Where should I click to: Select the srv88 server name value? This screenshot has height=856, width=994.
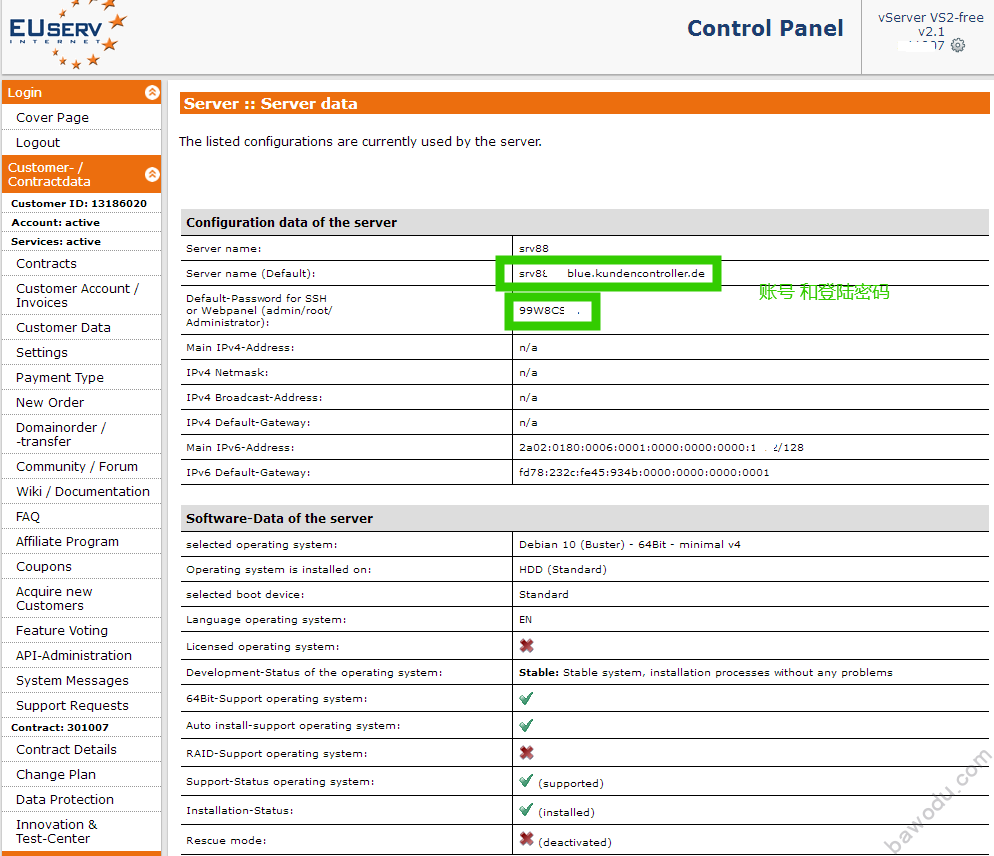tap(534, 249)
